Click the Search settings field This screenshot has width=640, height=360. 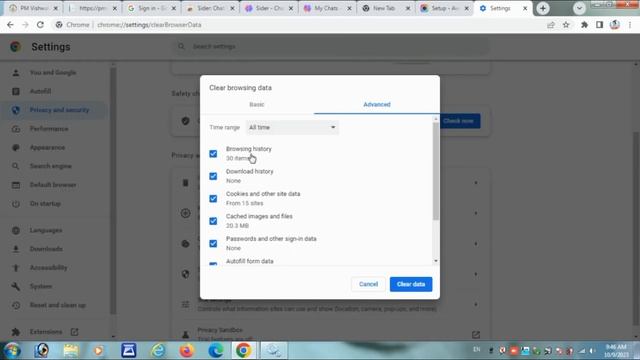tap(331, 47)
